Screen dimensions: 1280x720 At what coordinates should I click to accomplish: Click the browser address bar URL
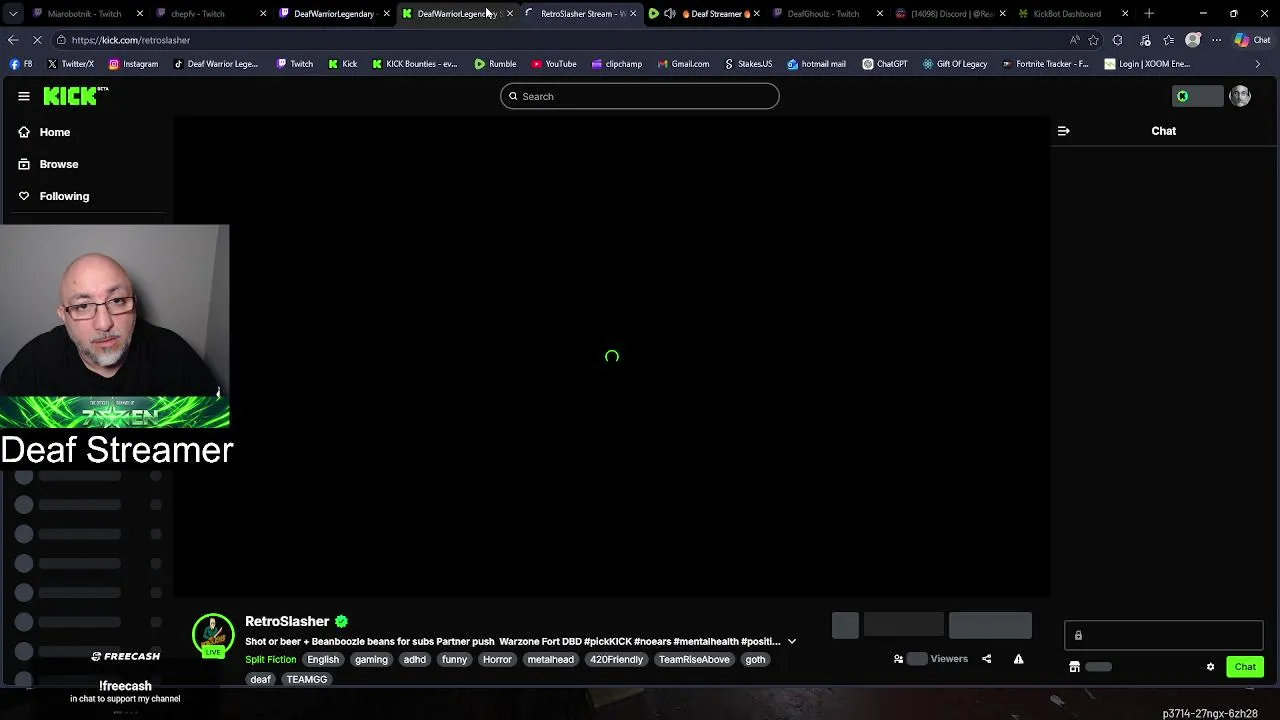(x=131, y=40)
